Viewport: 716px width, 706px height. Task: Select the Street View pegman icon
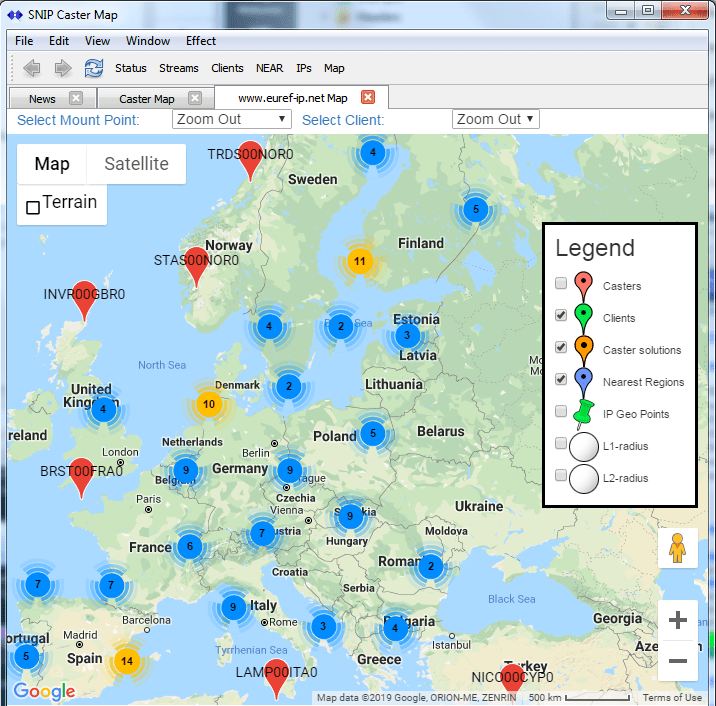[x=678, y=548]
